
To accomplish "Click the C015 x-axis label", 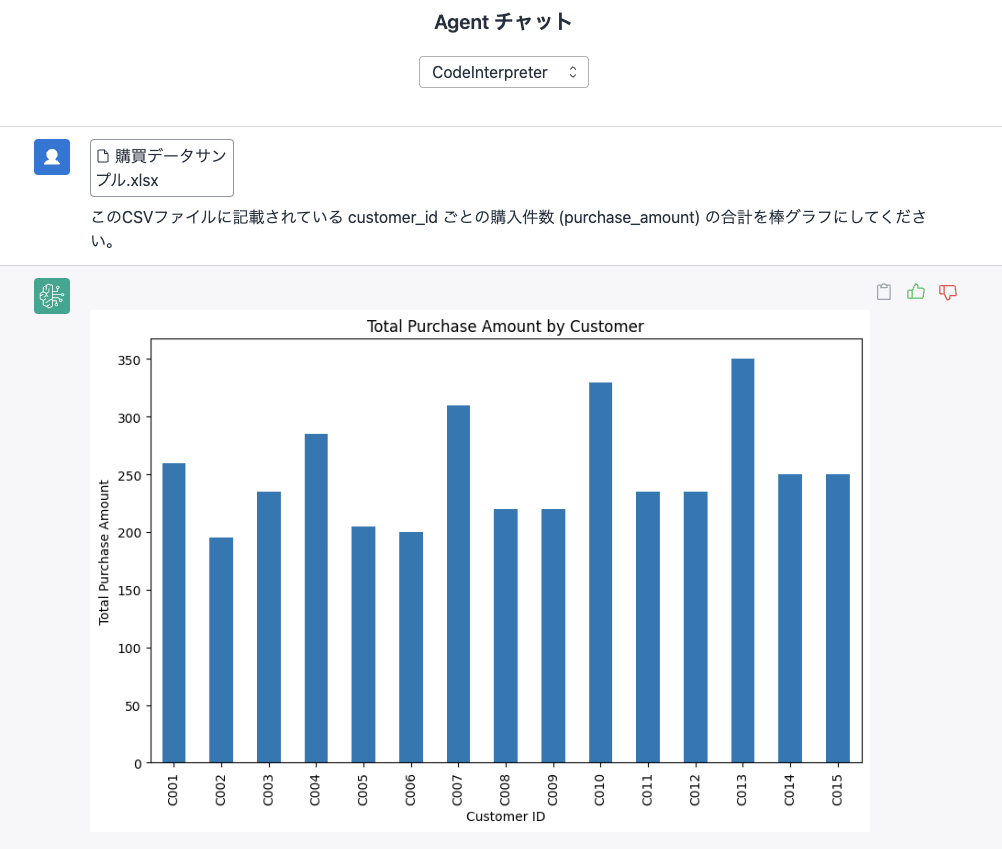I will 837,790.
